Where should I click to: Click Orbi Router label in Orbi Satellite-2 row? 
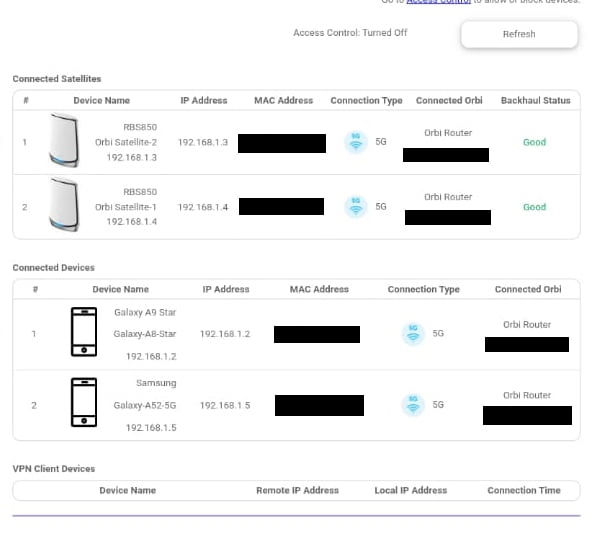[x=448, y=133]
